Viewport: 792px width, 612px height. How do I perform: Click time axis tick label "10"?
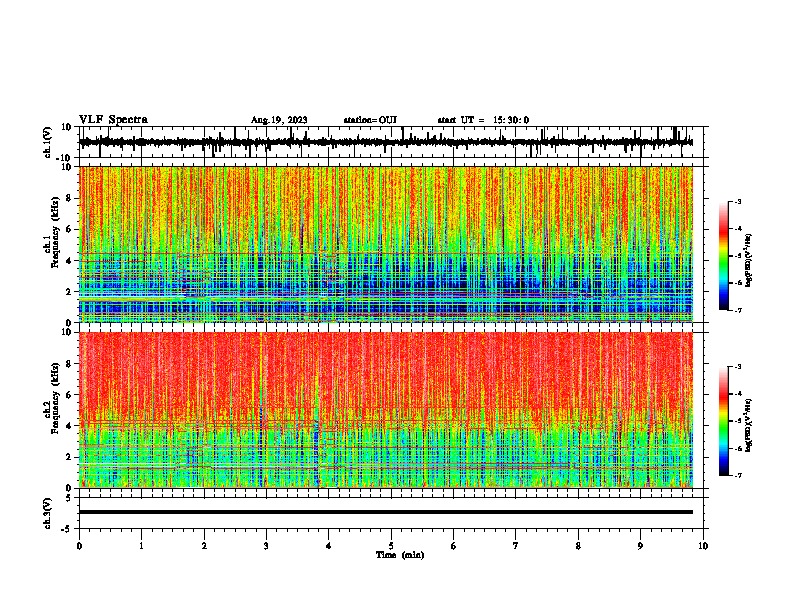click(x=703, y=546)
